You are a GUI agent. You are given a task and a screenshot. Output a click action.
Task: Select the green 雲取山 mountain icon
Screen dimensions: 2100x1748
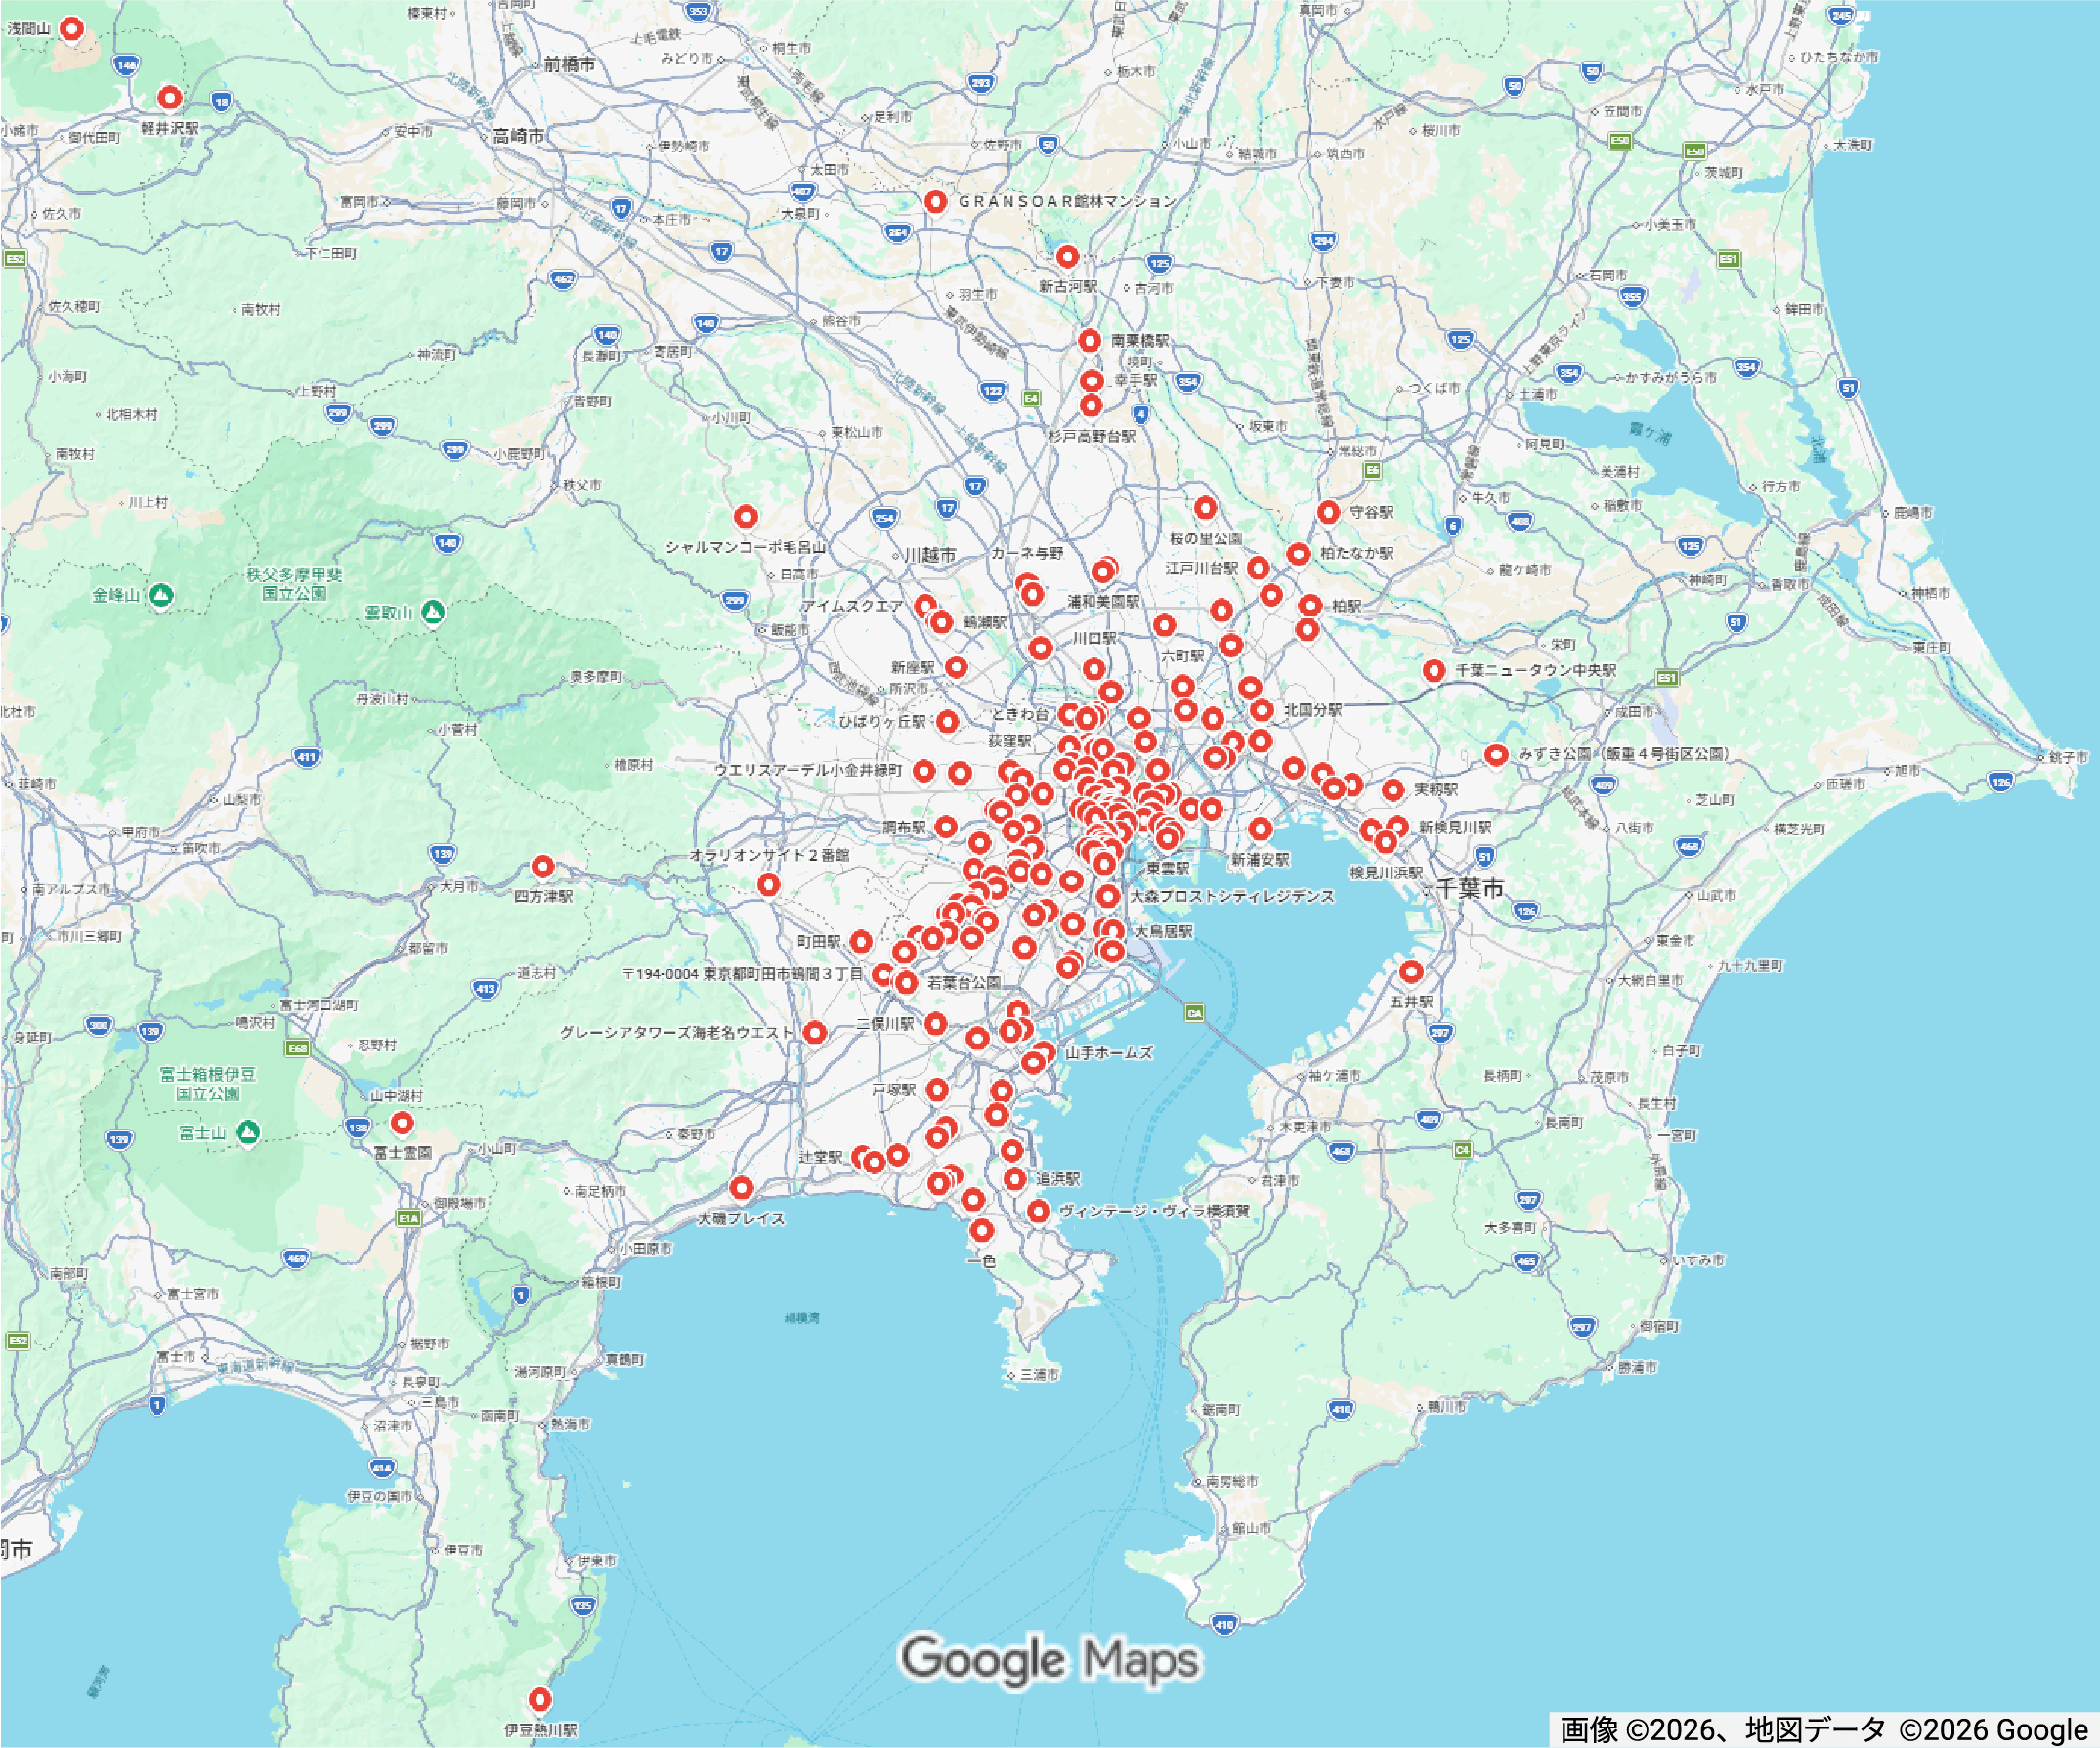pyautogui.click(x=433, y=611)
